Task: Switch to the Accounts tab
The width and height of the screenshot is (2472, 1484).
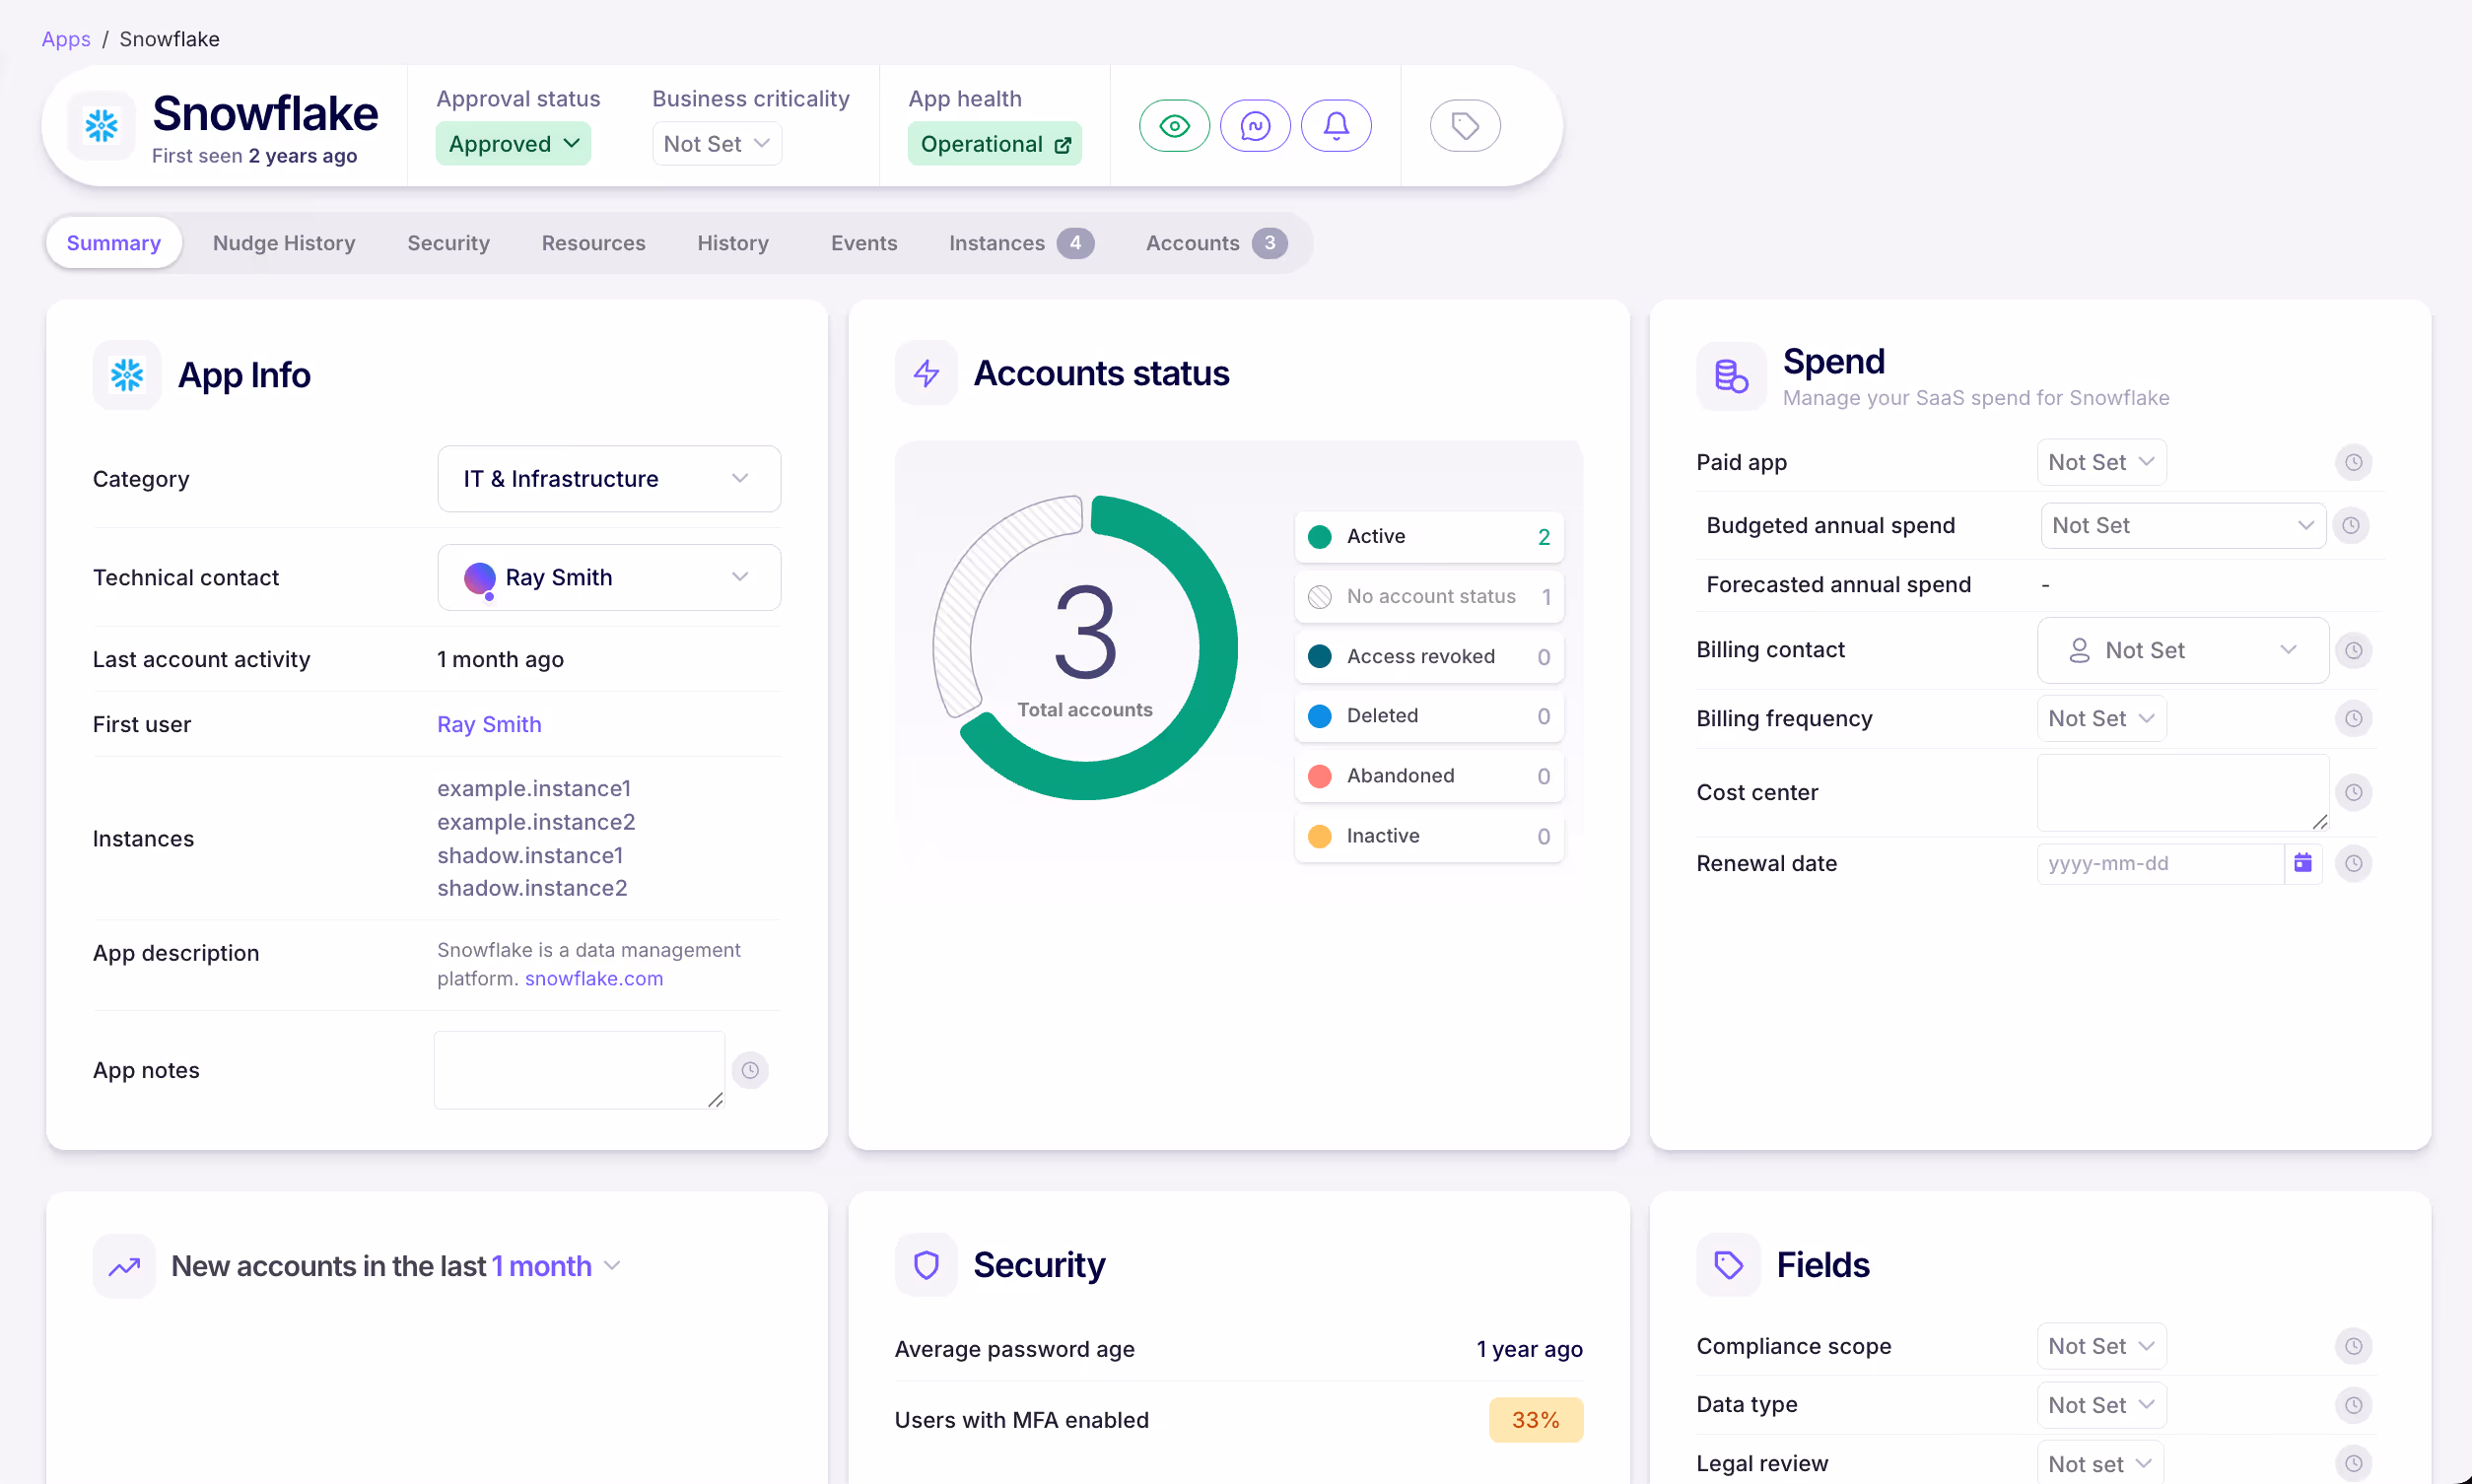Action: pos(1216,243)
